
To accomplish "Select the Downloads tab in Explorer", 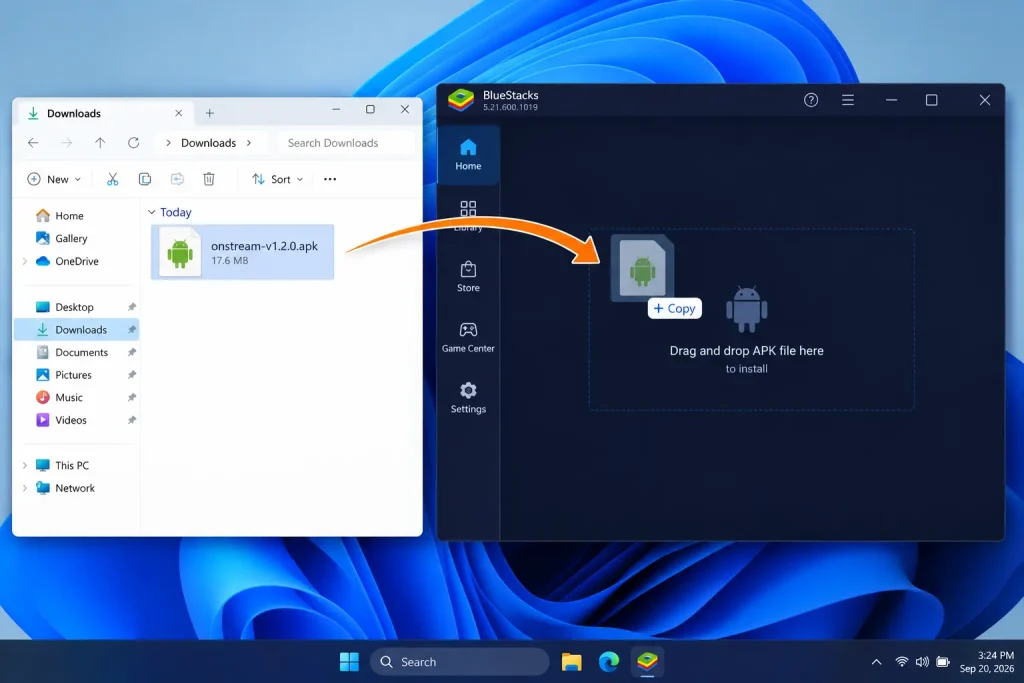I will pyautogui.click(x=104, y=113).
